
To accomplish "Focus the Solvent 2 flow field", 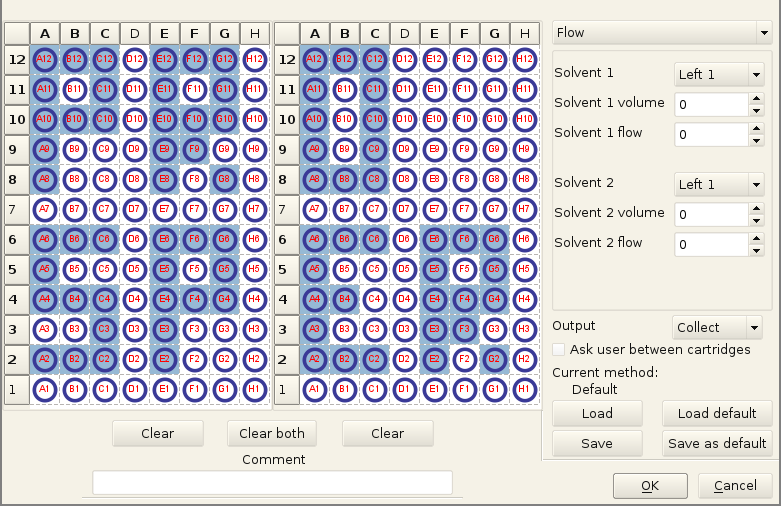I will coord(712,245).
